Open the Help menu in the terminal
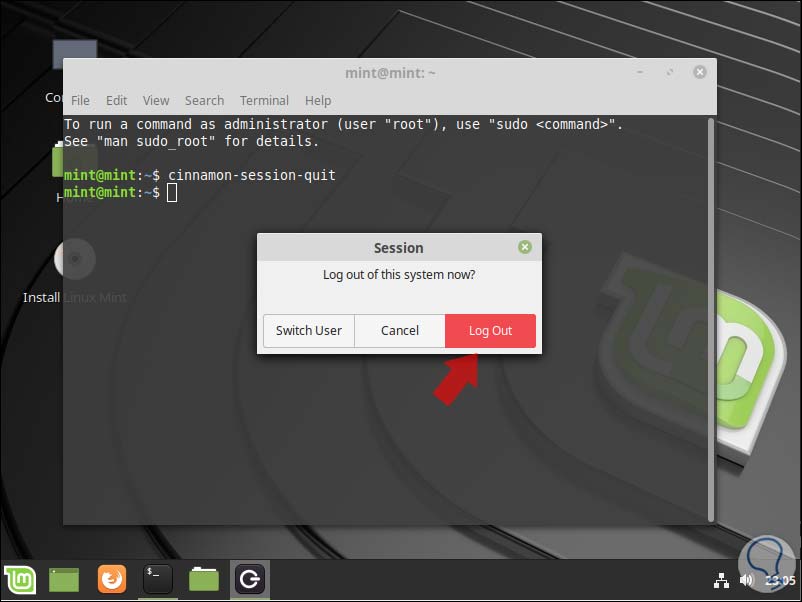The height and width of the screenshot is (602, 802). pos(318,101)
